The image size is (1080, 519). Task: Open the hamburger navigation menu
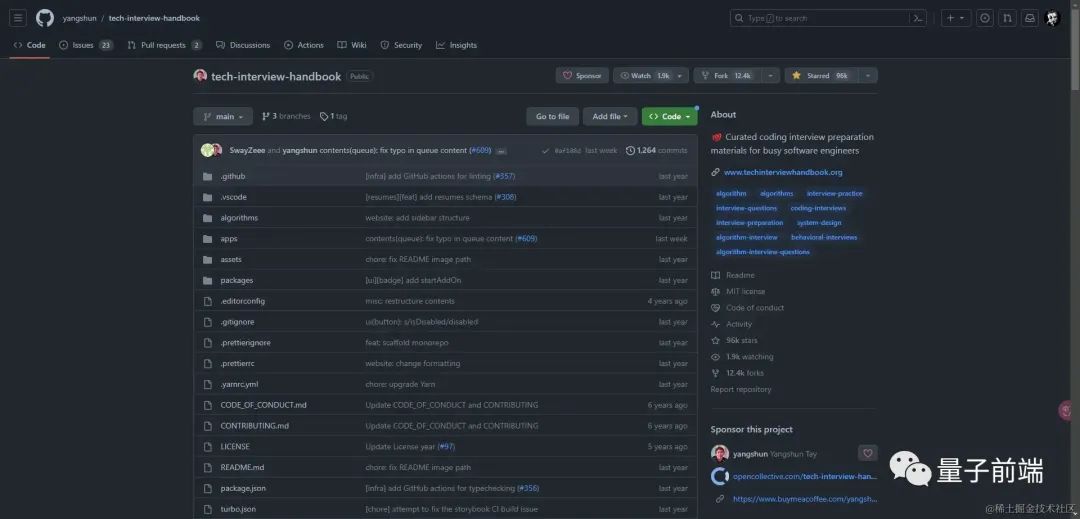point(18,18)
